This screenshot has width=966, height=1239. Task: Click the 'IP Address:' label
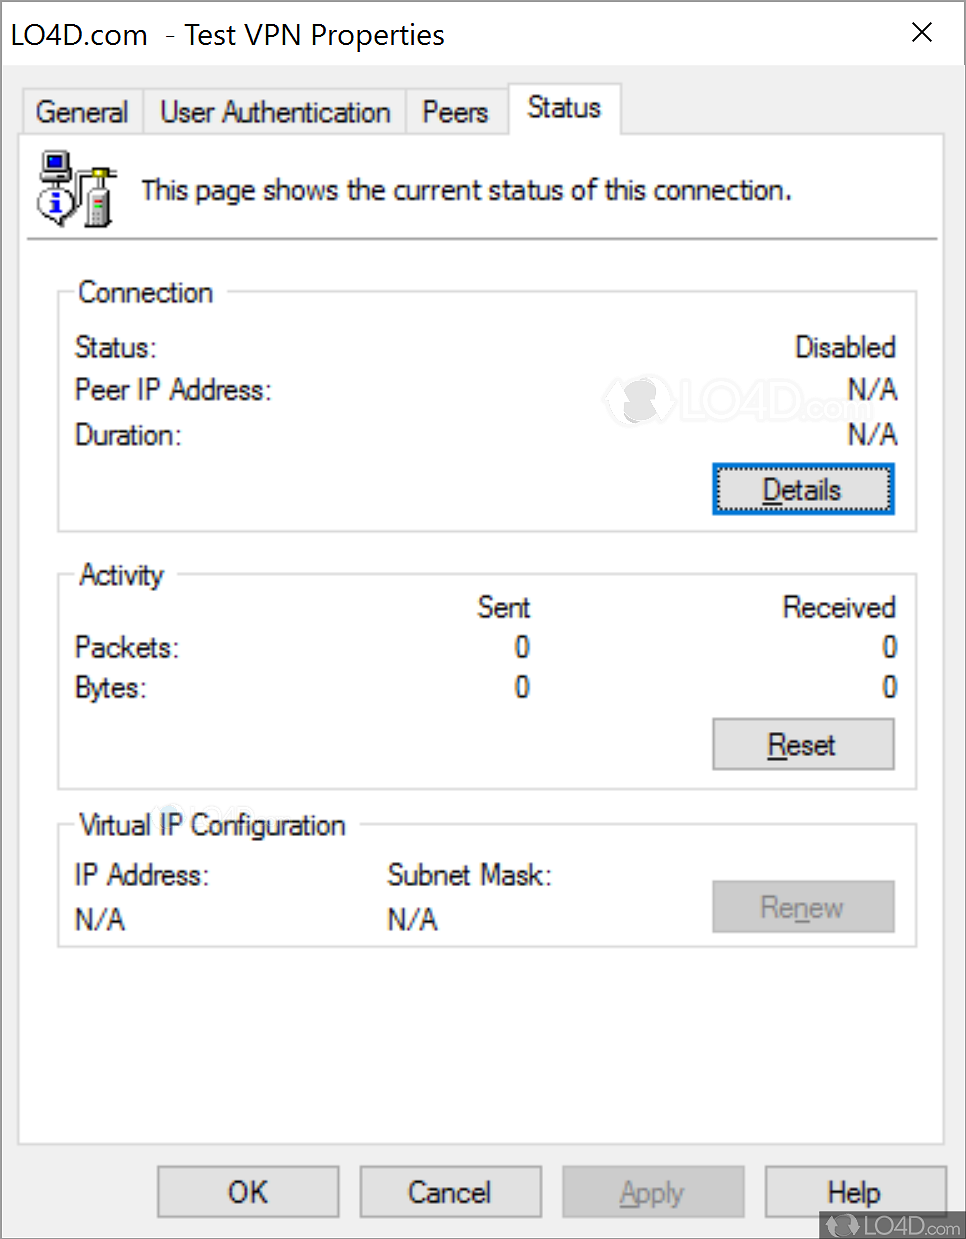click(x=142, y=875)
